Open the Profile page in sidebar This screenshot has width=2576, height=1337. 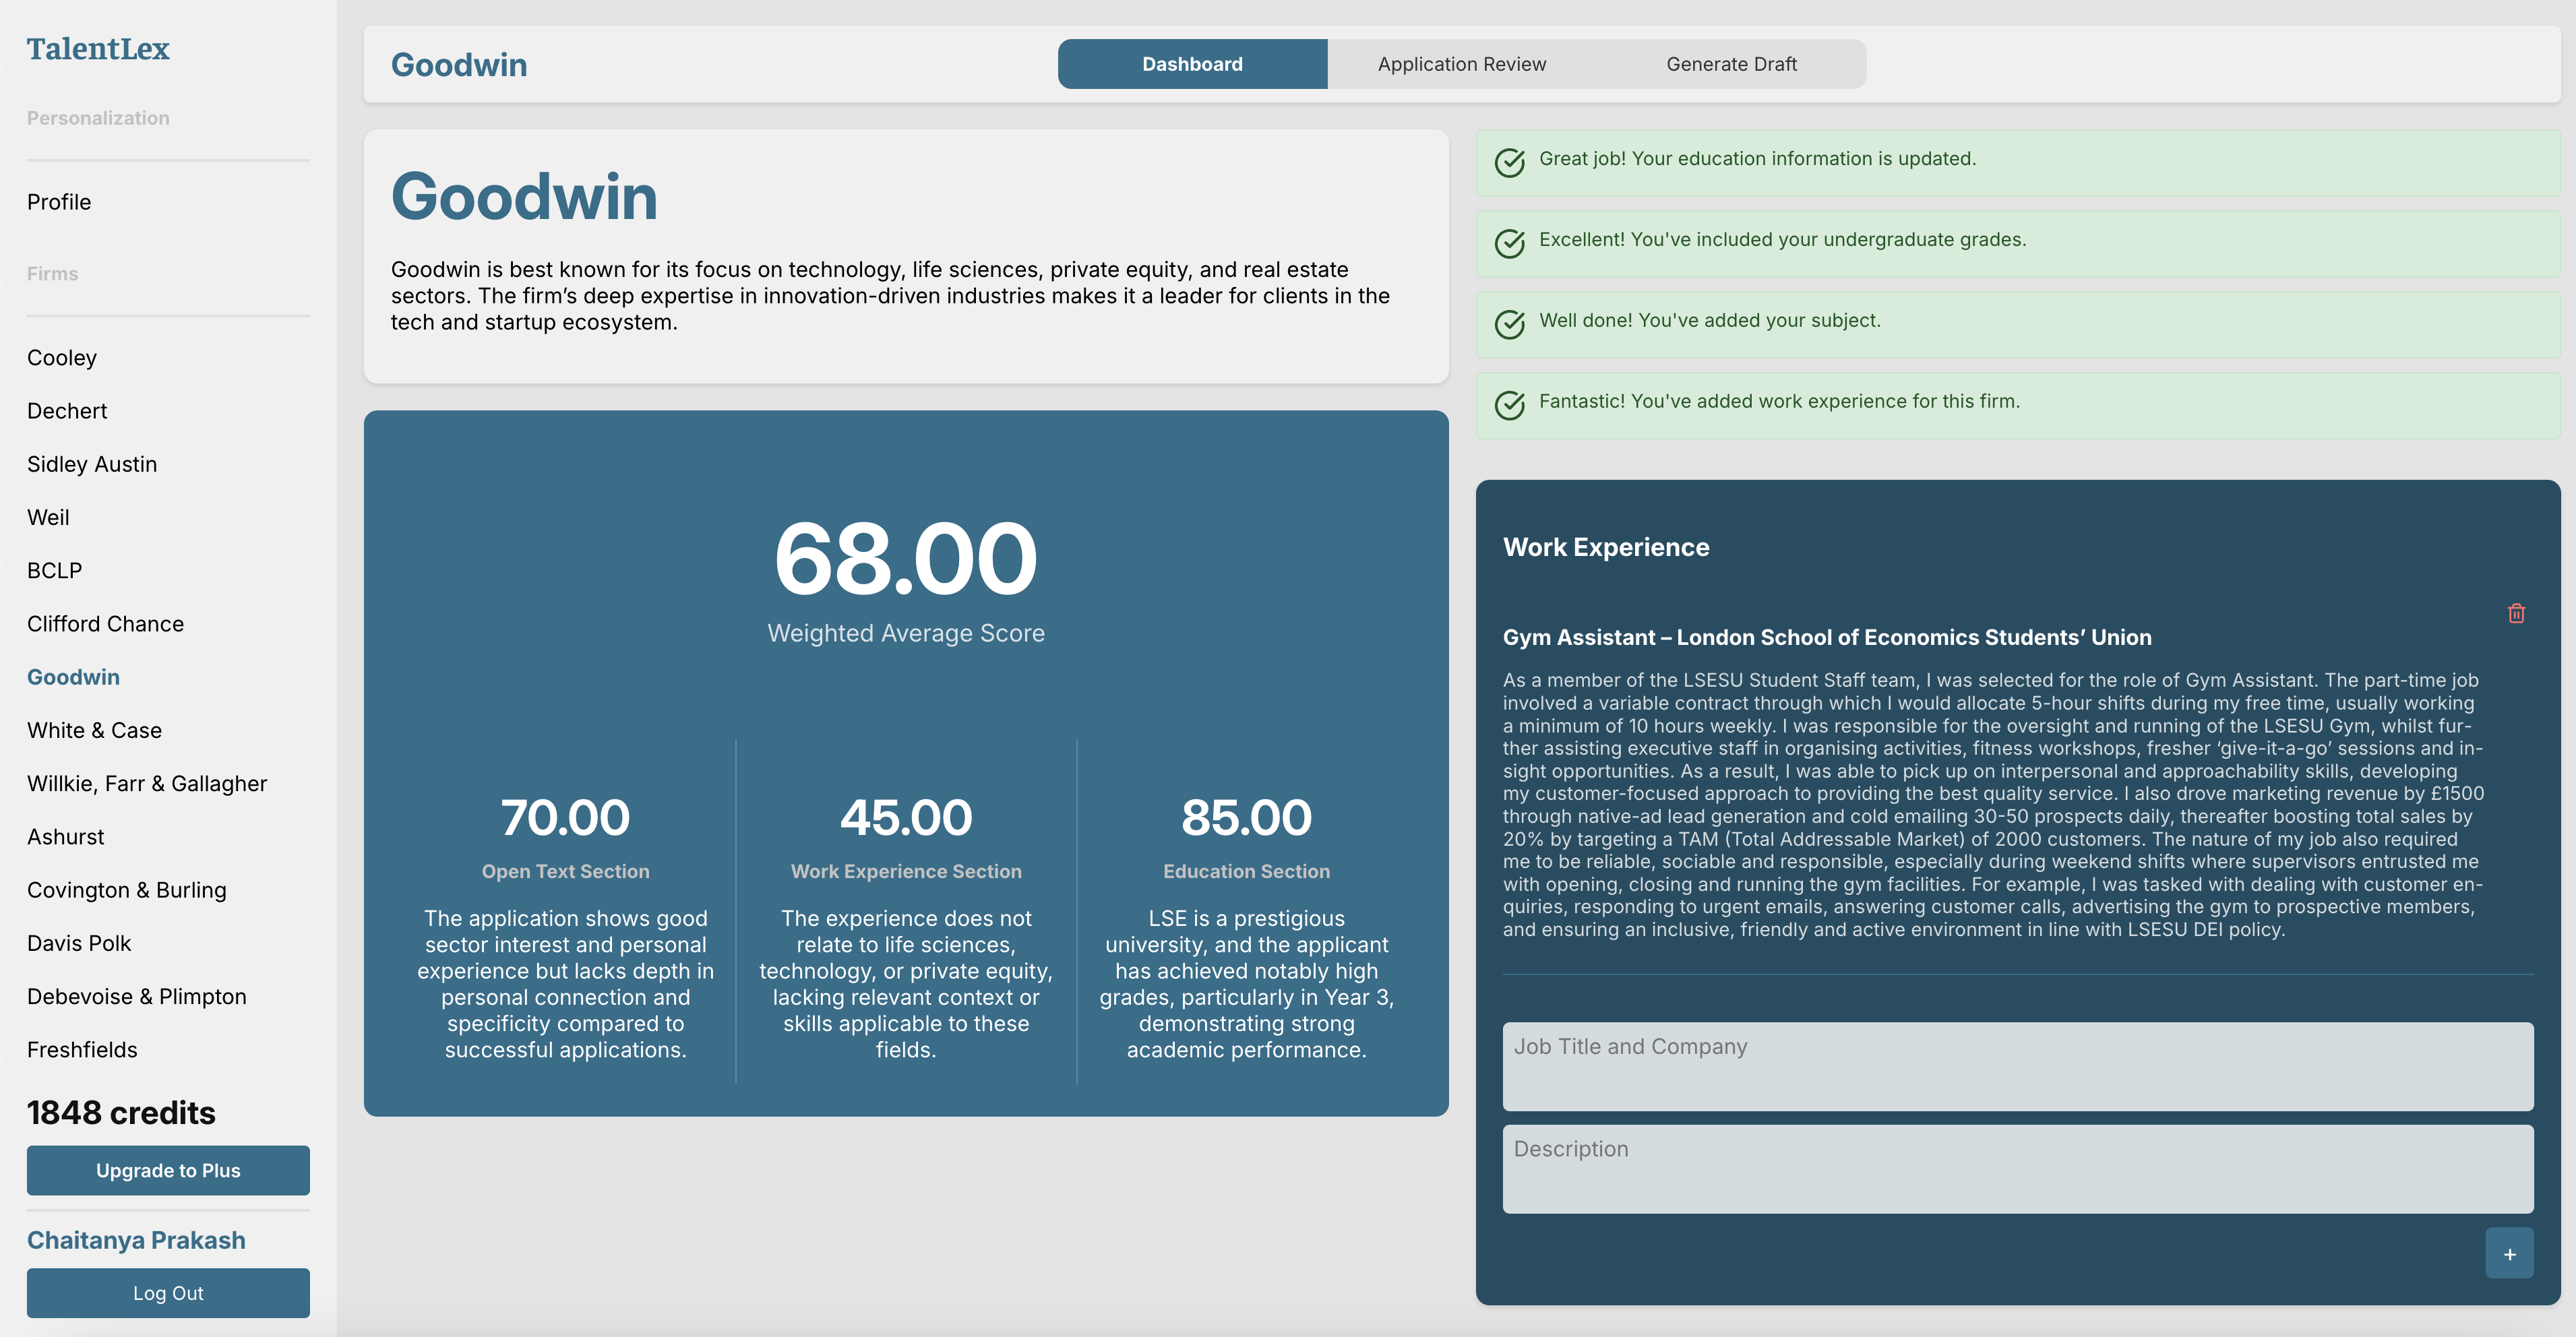tap(59, 202)
